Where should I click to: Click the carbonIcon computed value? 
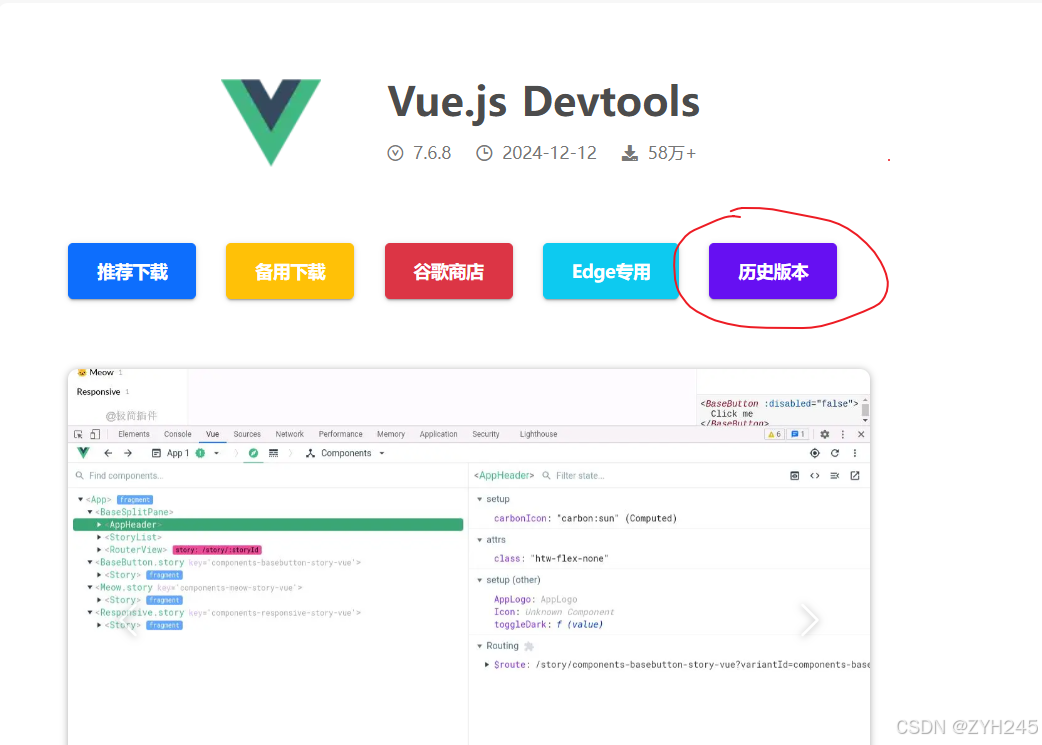588,518
